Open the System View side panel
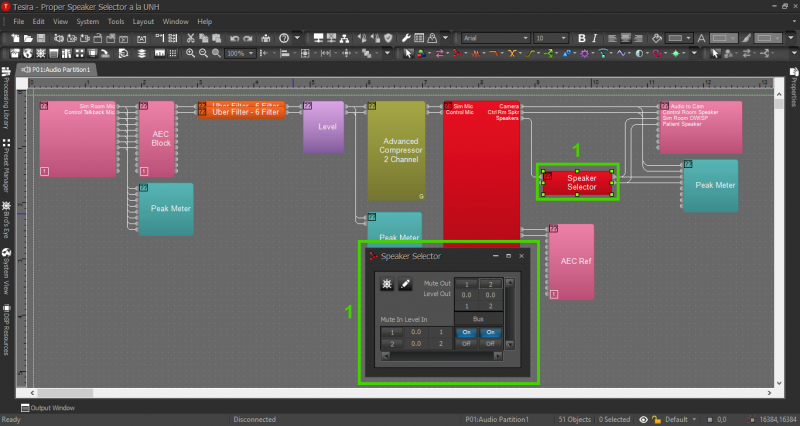The width and height of the screenshot is (800, 426). tap(6, 271)
